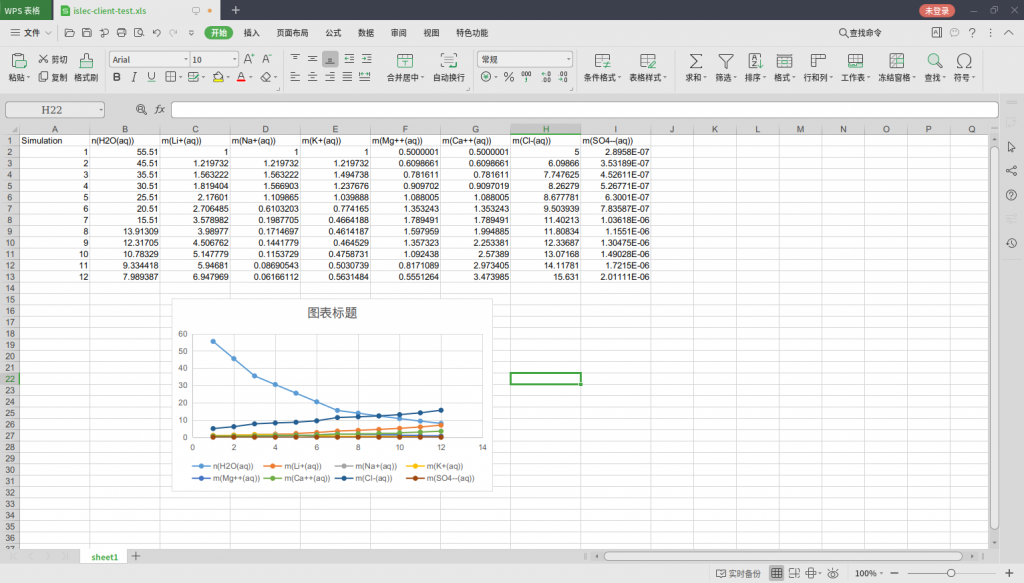The height and width of the screenshot is (583, 1024).
Task: Open the 工作表 worksheet tool
Action: click(855, 68)
